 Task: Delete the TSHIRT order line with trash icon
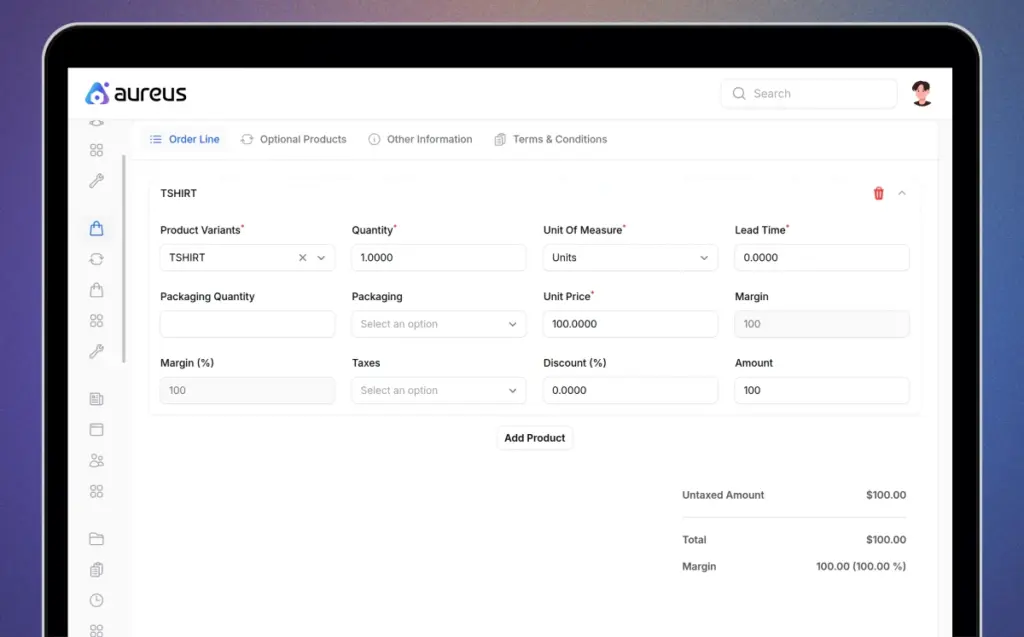(x=878, y=193)
